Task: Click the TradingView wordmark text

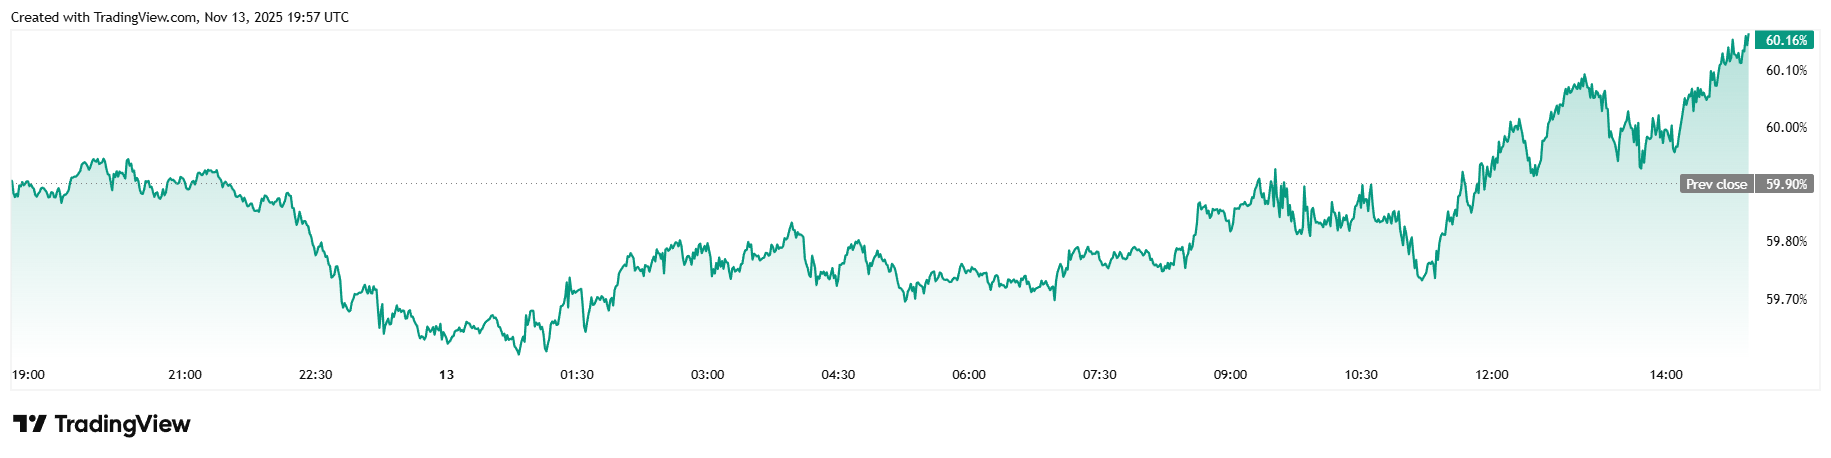Action: tap(122, 424)
